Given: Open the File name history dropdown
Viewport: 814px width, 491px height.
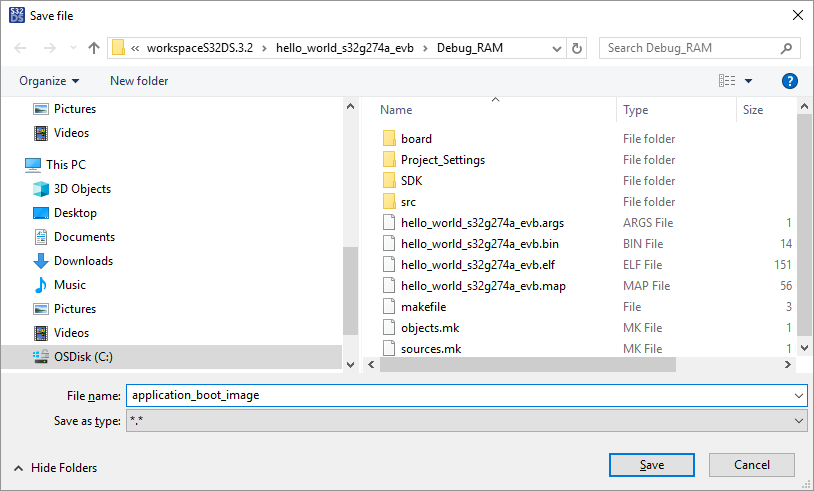Looking at the screenshot, I should [797, 395].
